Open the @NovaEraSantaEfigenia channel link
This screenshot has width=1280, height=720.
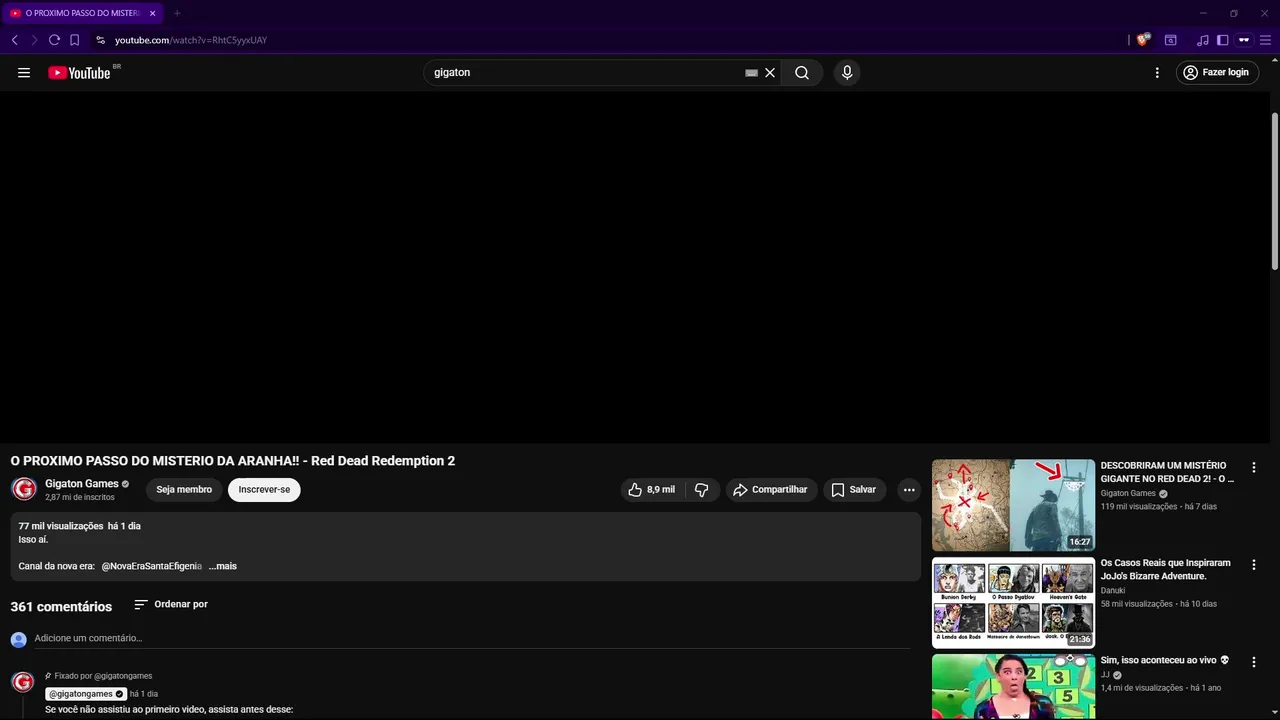(x=152, y=566)
